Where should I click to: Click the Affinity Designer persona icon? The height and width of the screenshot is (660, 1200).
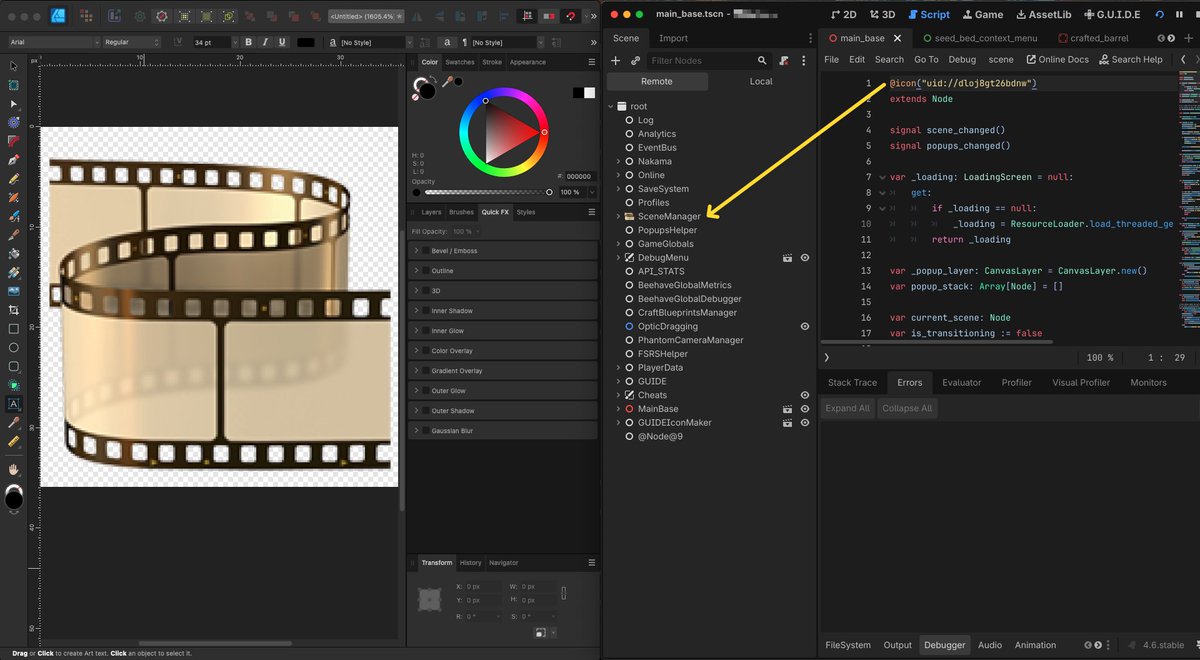click(57, 16)
